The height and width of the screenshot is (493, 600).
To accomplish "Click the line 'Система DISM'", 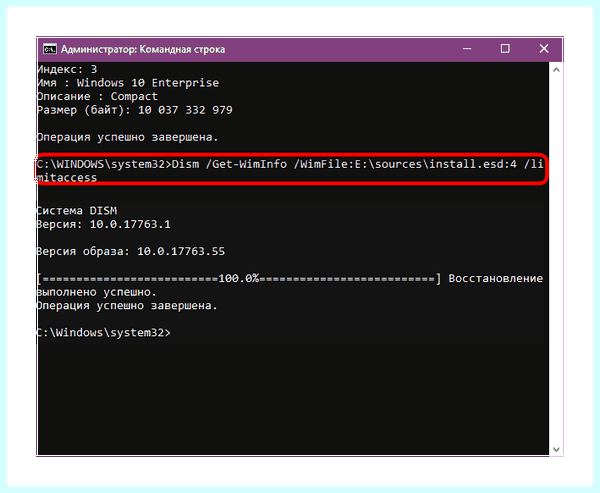I will (x=77, y=211).
